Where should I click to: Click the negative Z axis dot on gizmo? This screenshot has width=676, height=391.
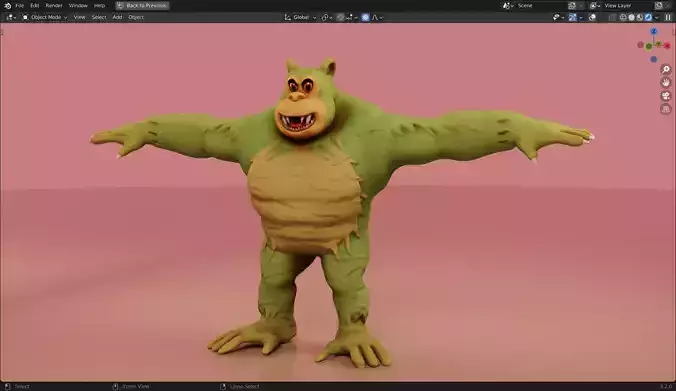(x=654, y=59)
